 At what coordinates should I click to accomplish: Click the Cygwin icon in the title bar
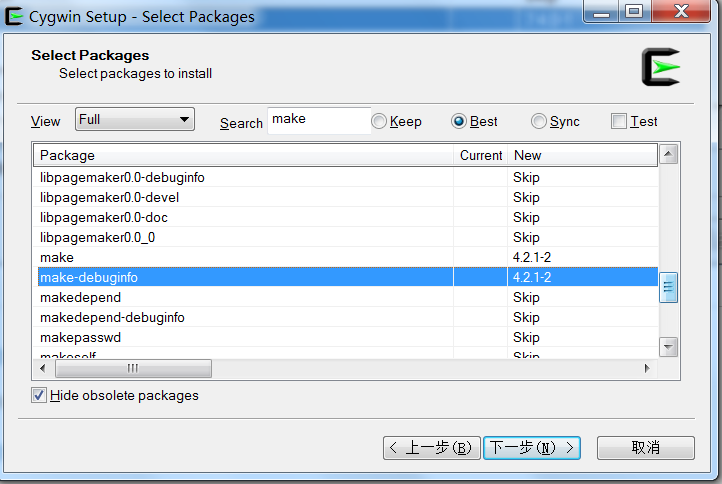(x=14, y=17)
